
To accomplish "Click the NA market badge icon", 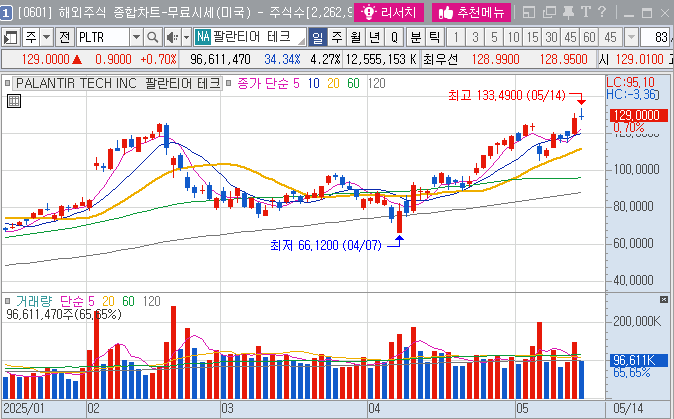I will coord(202,37).
